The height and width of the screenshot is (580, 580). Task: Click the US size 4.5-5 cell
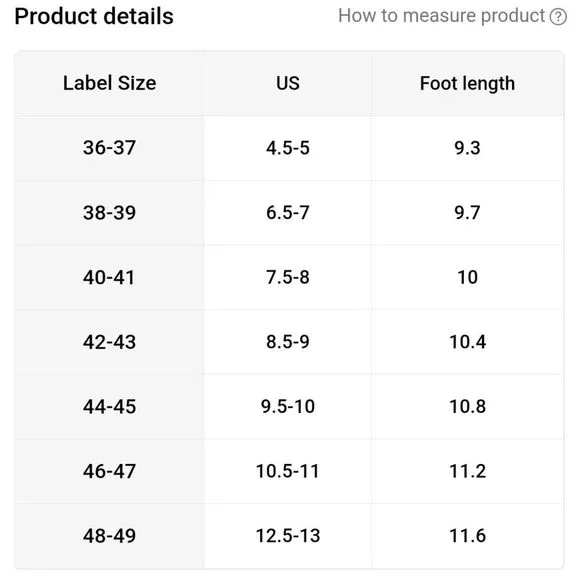(288, 148)
